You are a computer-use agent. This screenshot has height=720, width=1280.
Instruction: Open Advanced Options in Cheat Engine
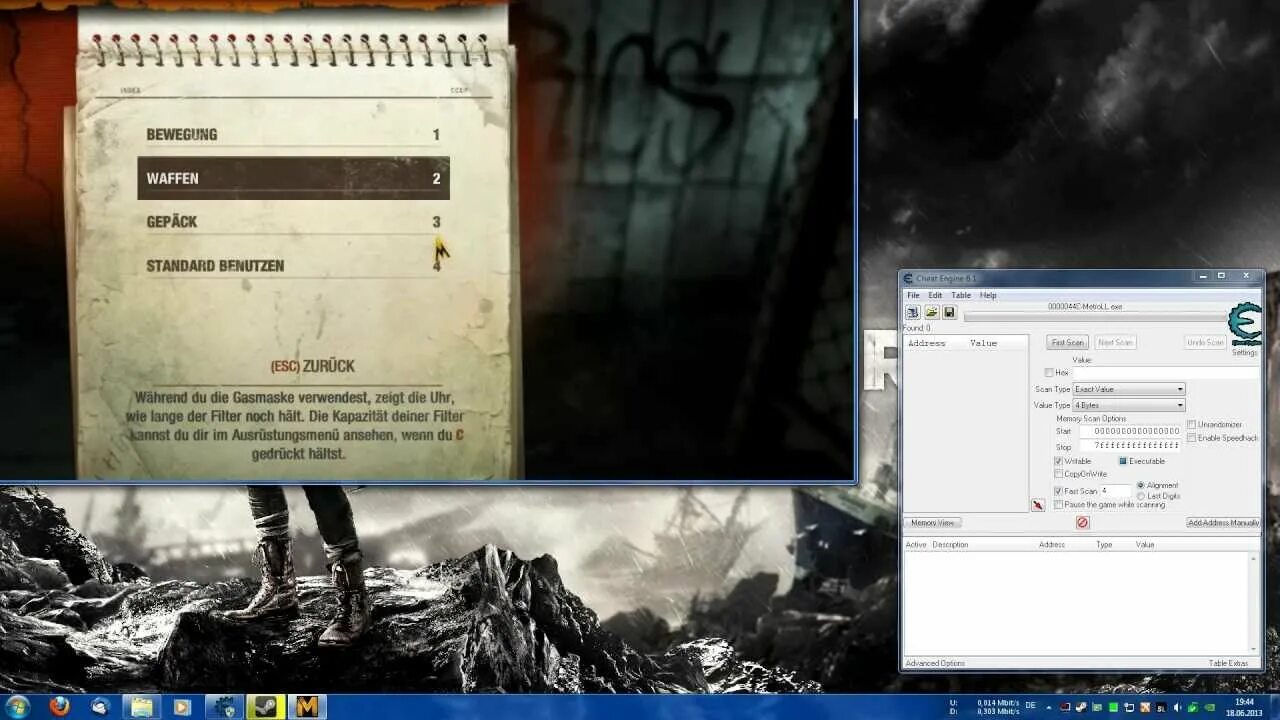pos(935,663)
